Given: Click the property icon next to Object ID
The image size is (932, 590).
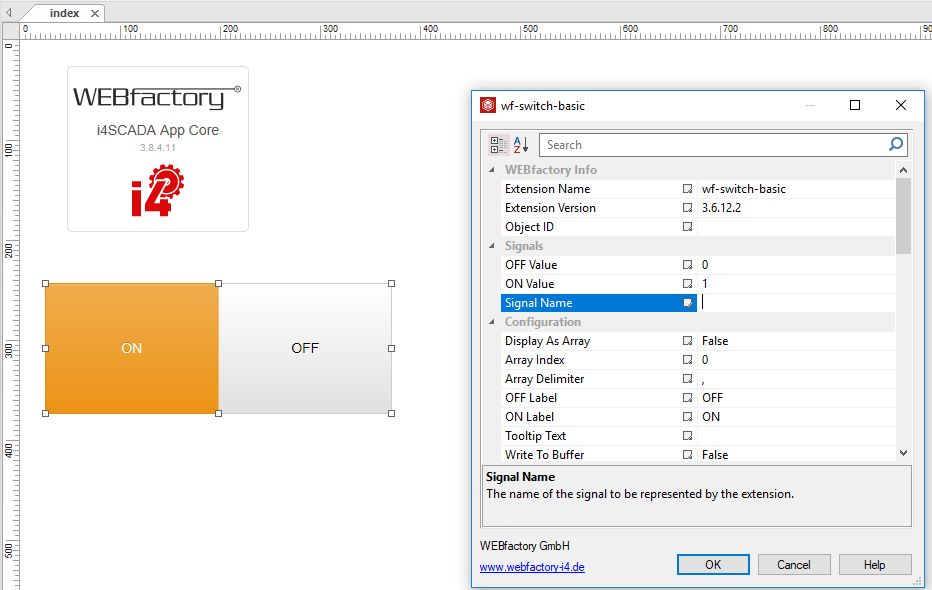Looking at the screenshot, I should click(x=688, y=226).
